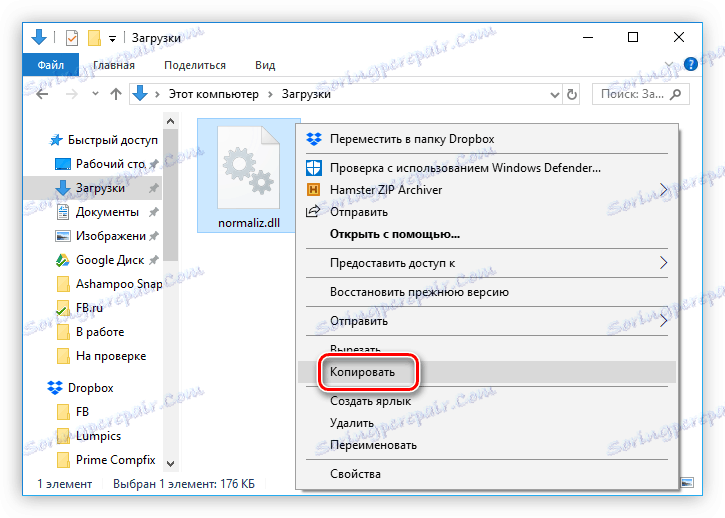Switch to the Вид ribbon tab
This screenshot has width=725, height=518.
pyautogui.click(x=265, y=65)
